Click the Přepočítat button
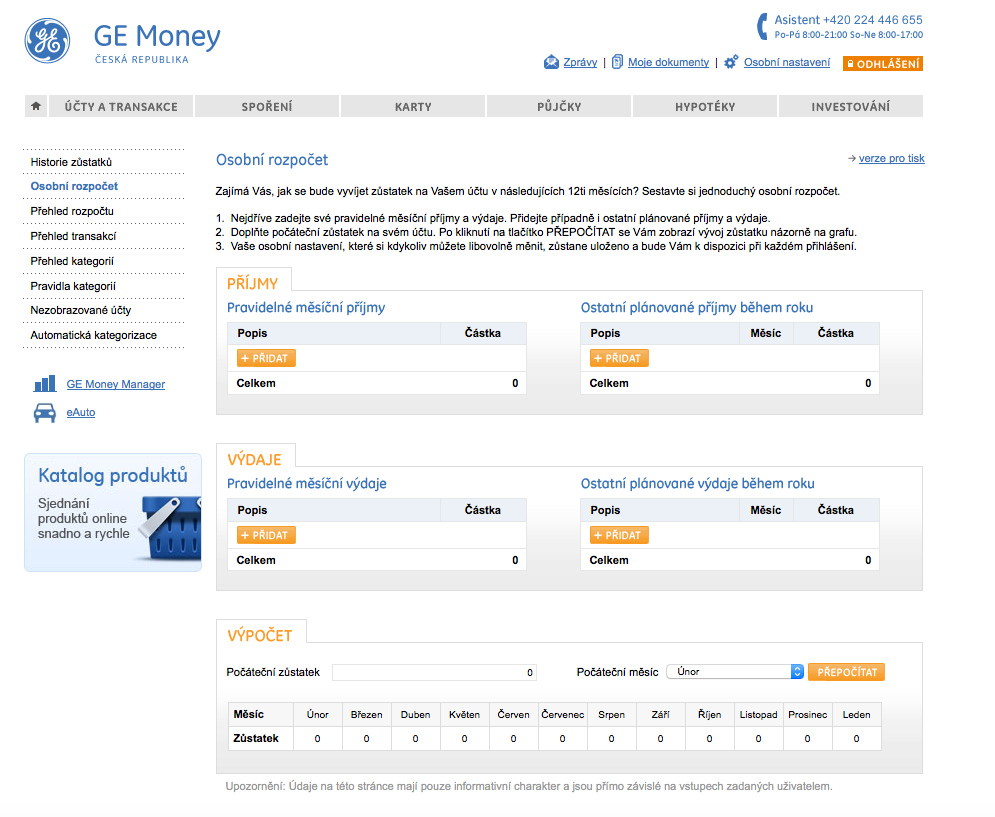Viewport: 995px width, 817px height. (x=847, y=672)
